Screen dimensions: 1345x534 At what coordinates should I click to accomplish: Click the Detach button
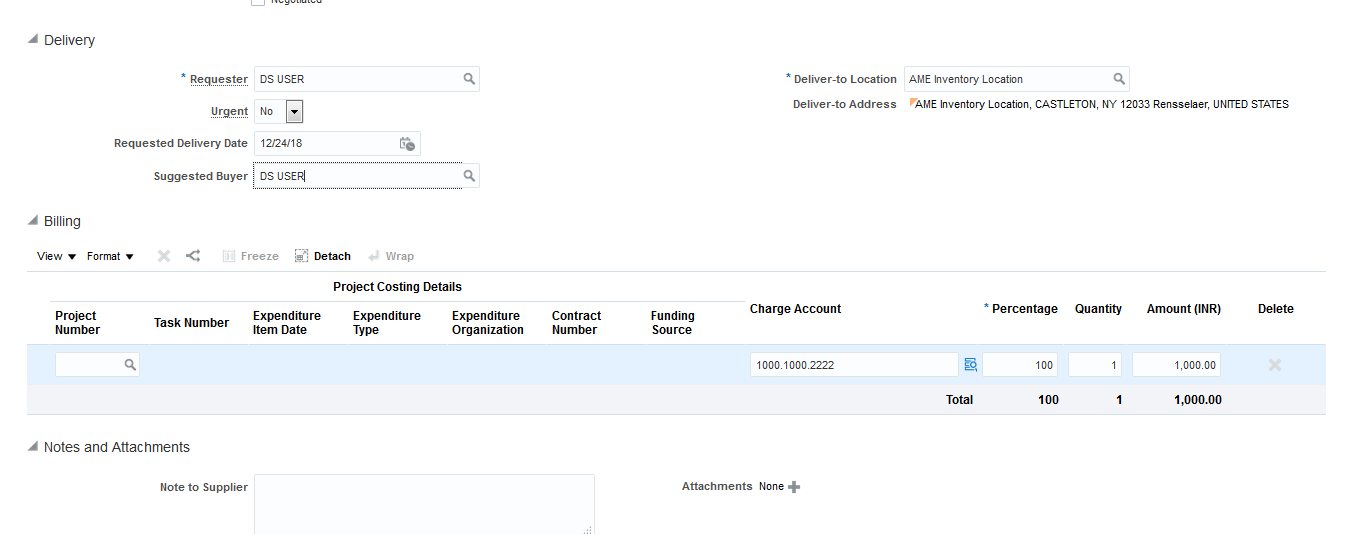pyautogui.click(x=323, y=256)
